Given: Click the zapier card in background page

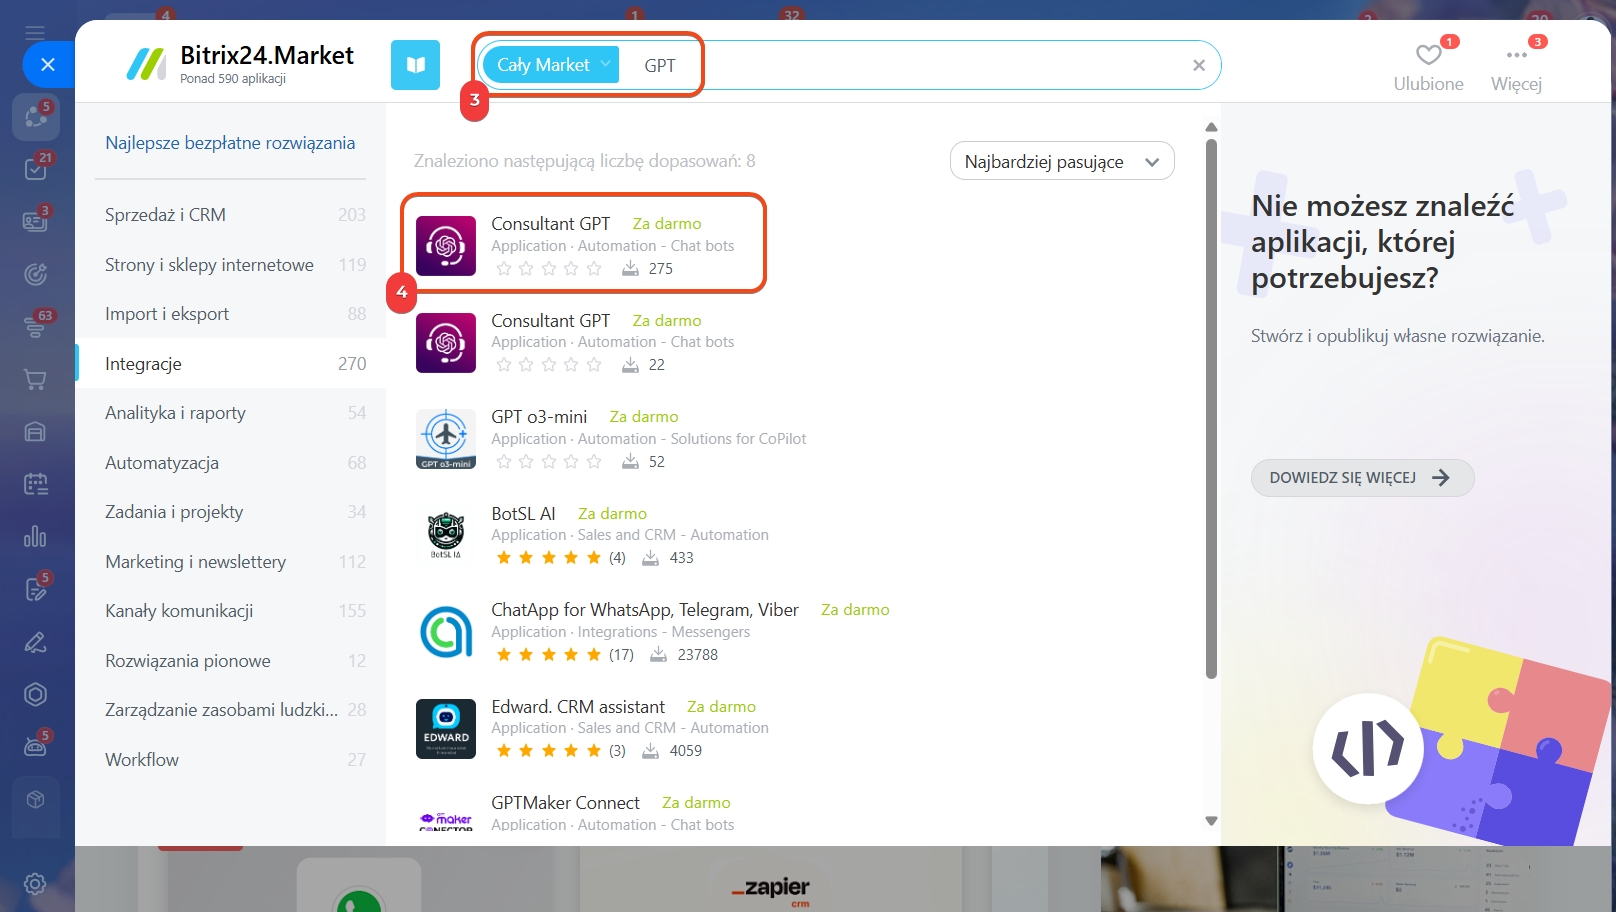Looking at the screenshot, I should click(770, 880).
